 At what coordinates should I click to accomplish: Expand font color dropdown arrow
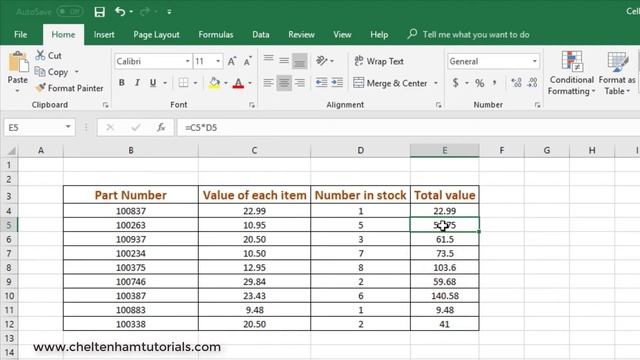point(250,83)
